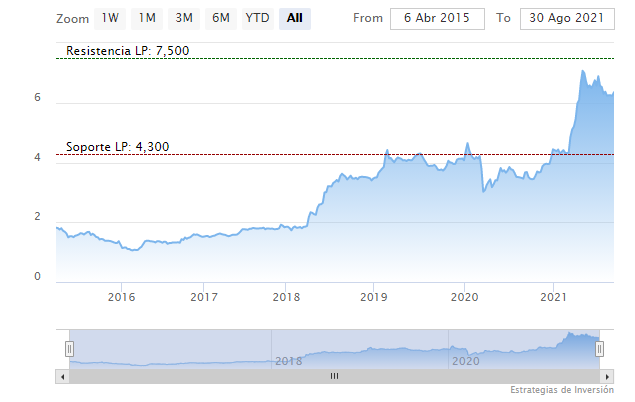The height and width of the screenshot is (402, 635).
Task: Click the 2020 marker in the navigator
Action: 465,361
